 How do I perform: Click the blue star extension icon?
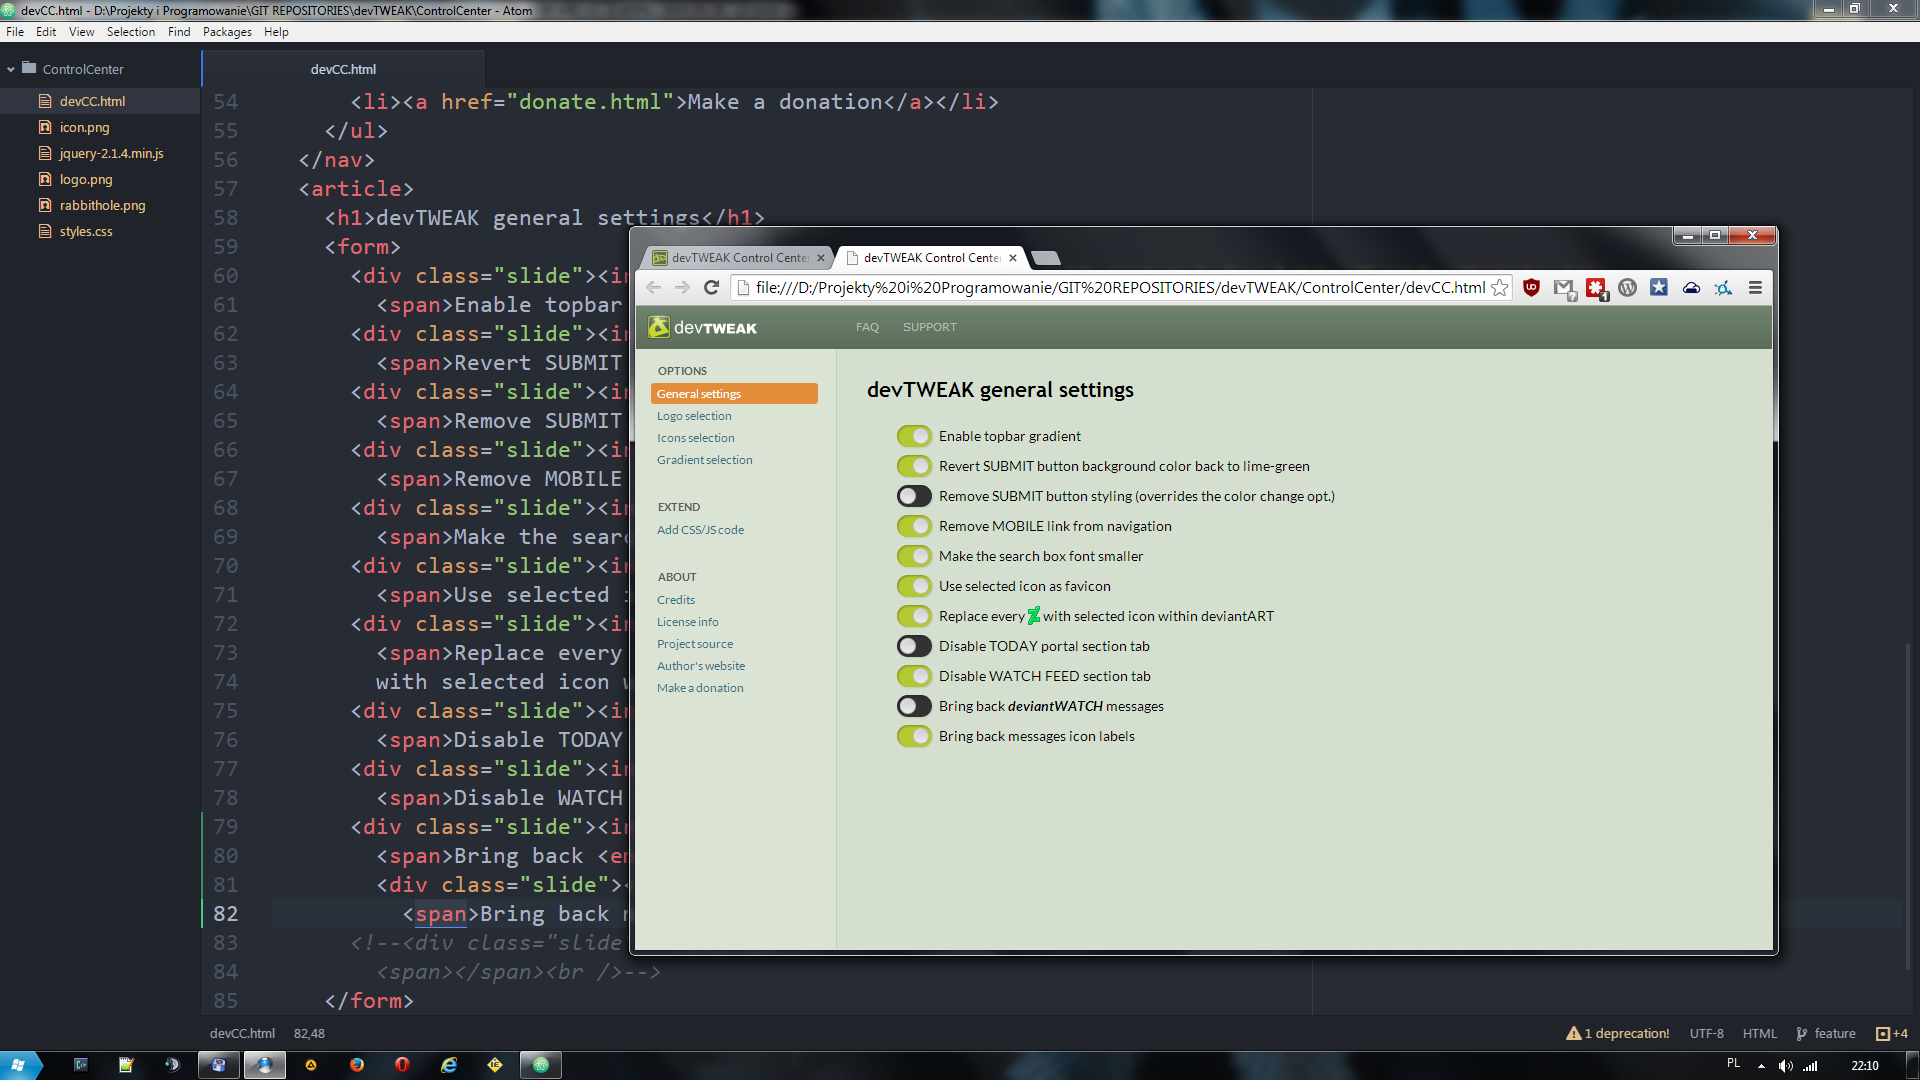1659,288
